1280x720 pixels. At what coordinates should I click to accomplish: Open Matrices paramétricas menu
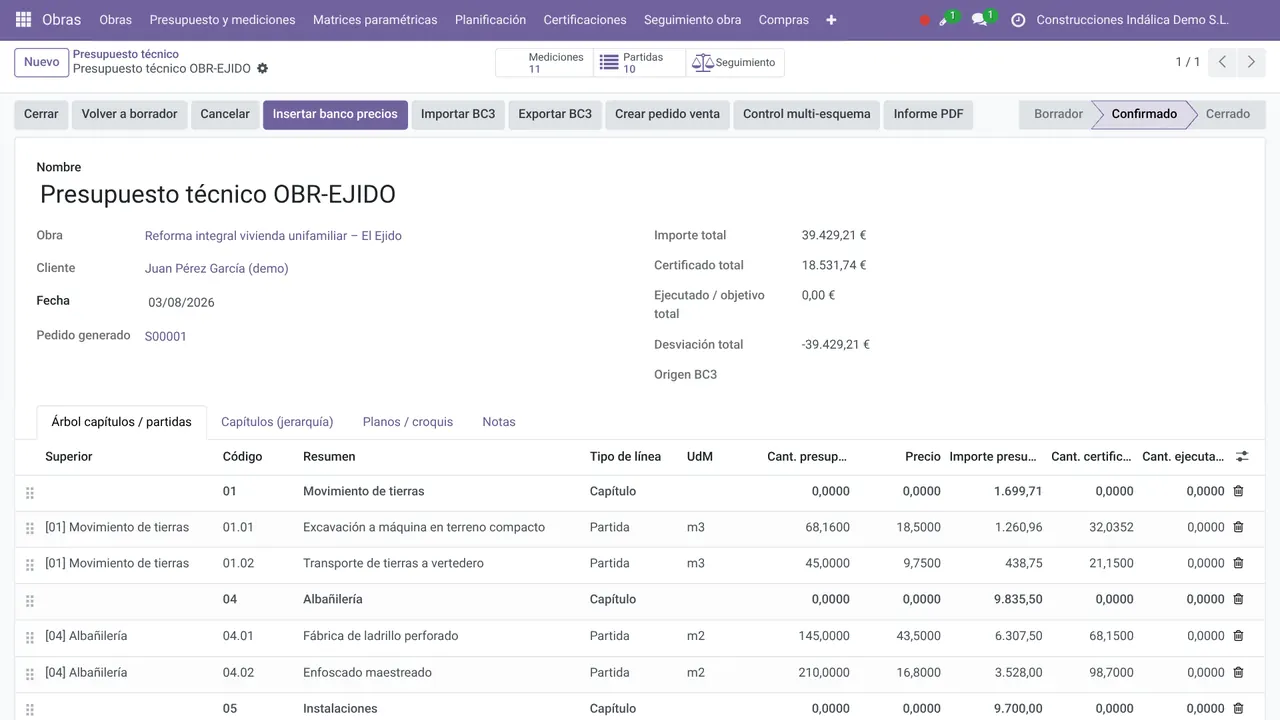coord(375,20)
